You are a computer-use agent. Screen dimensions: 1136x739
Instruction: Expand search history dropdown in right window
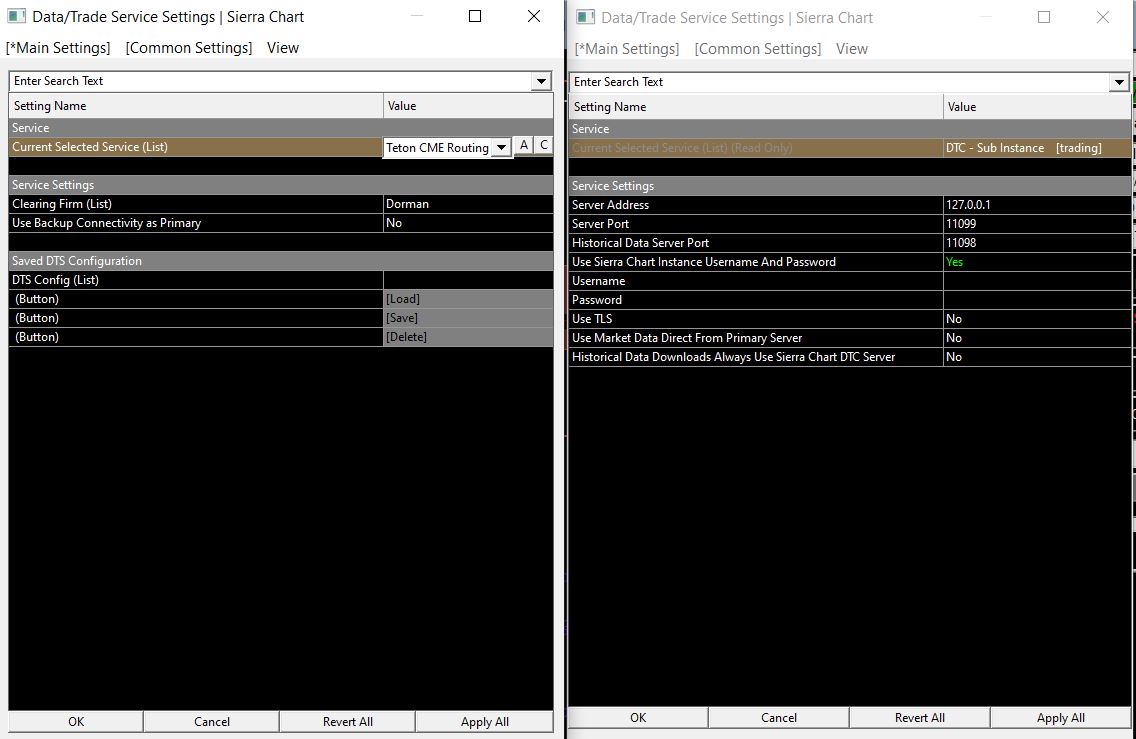click(1119, 82)
